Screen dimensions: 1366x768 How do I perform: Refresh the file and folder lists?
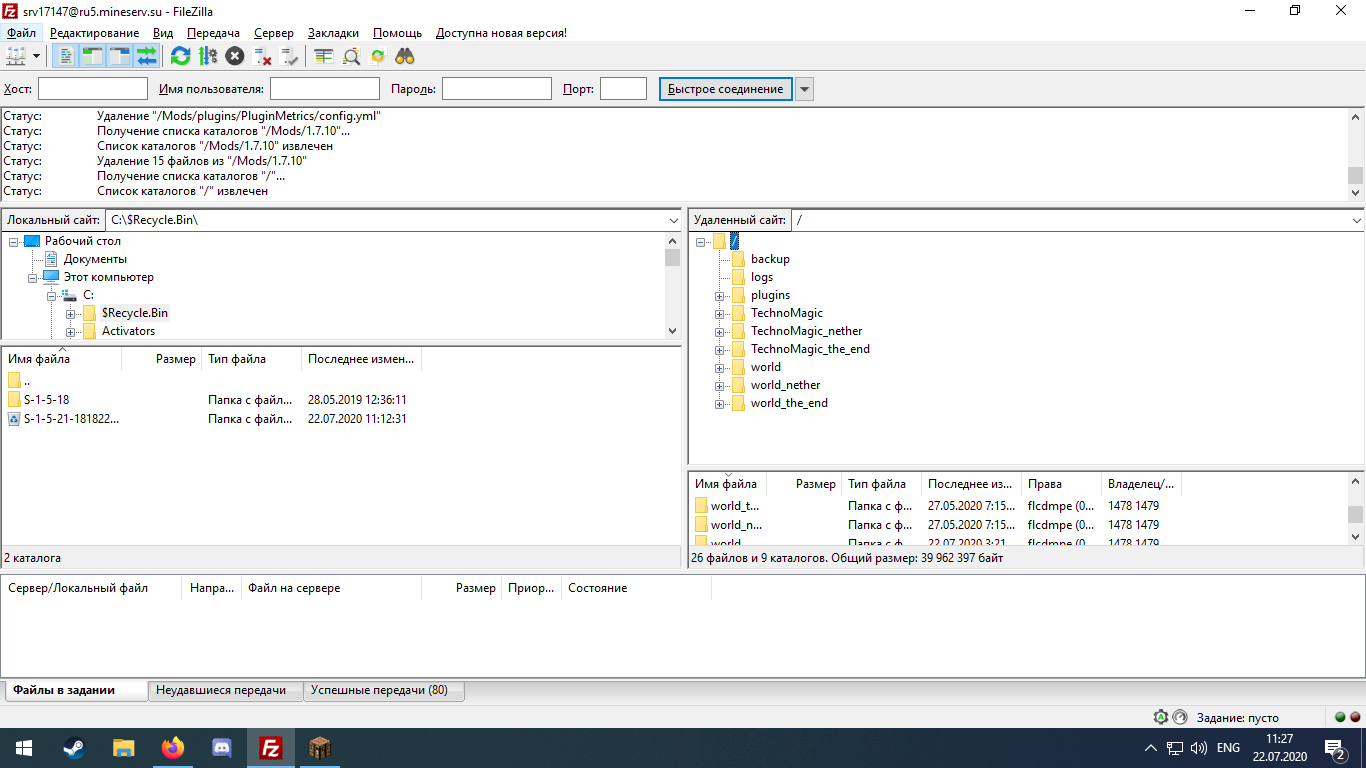point(180,56)
